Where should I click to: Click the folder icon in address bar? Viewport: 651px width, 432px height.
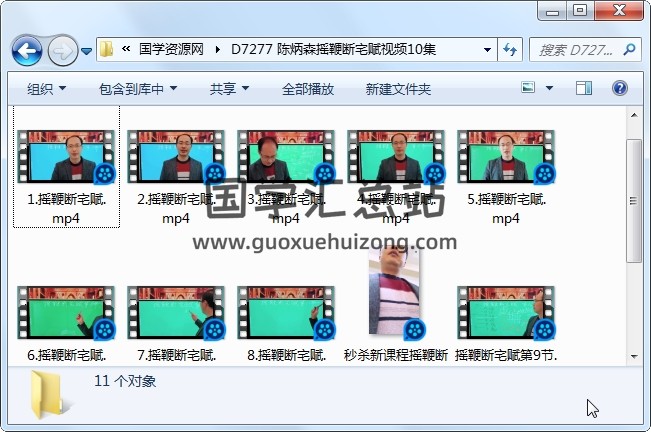point(107,49)
